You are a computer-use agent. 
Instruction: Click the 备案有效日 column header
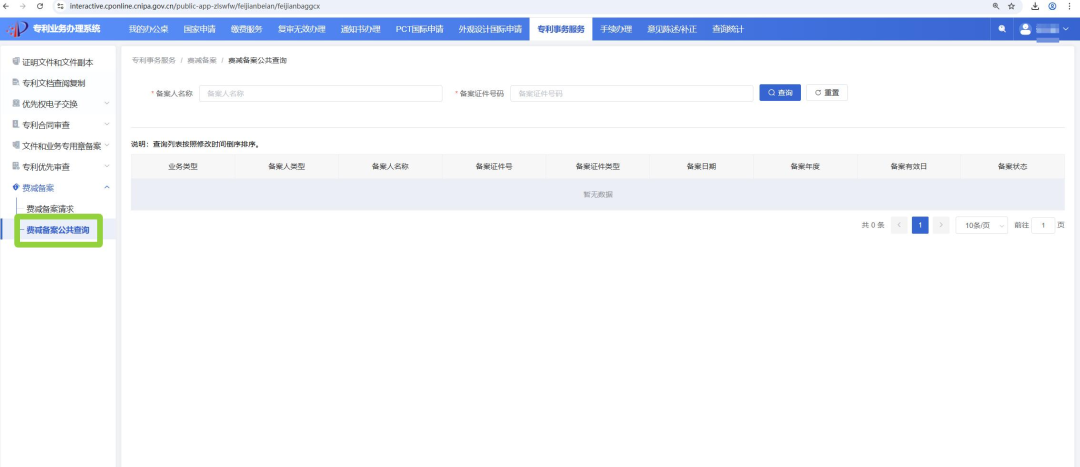point(908,167)
